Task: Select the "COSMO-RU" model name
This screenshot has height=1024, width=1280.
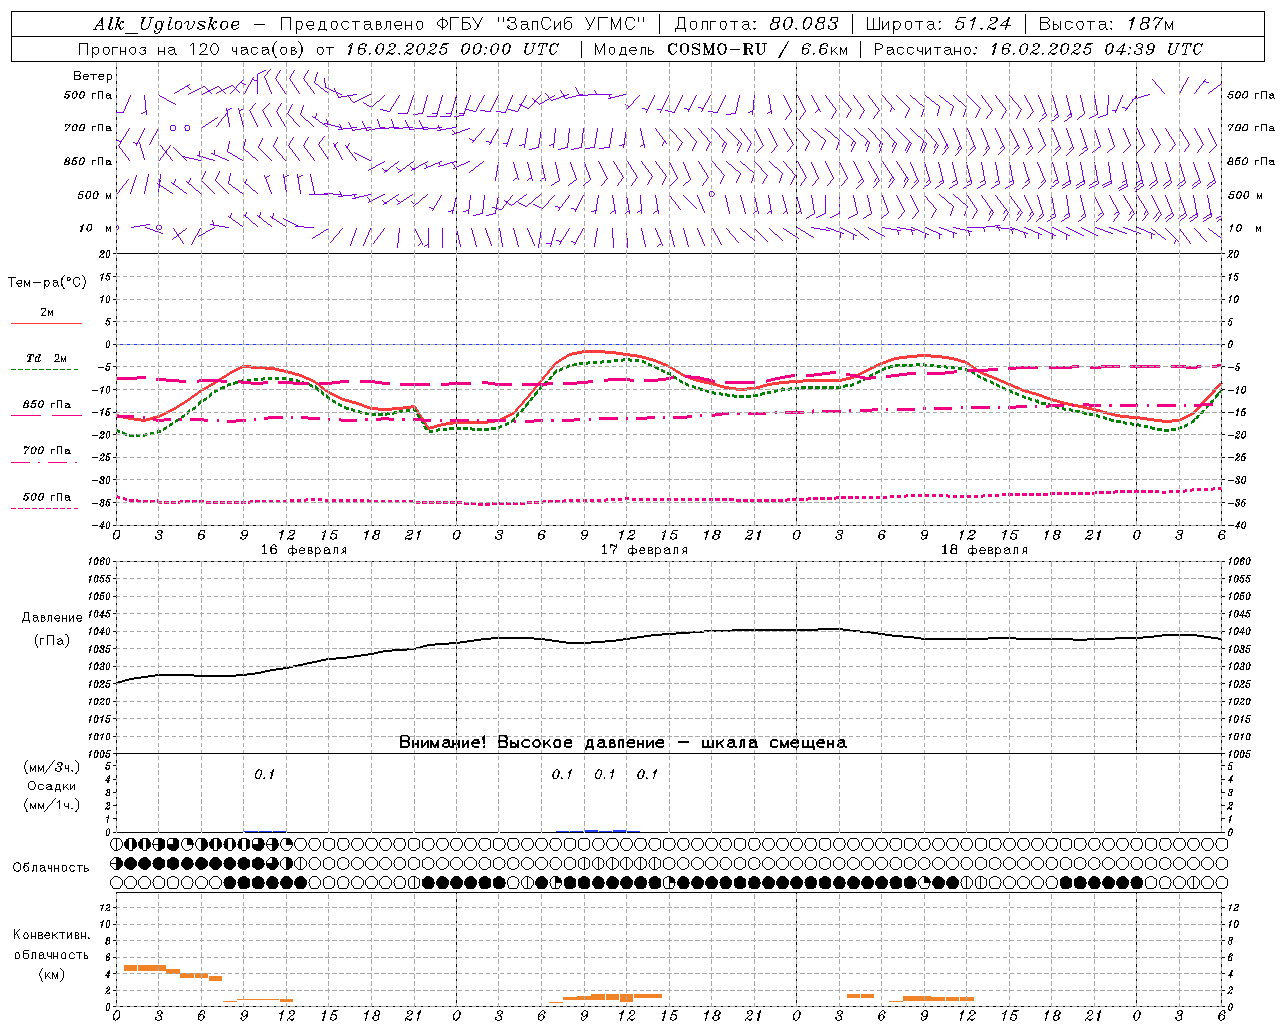Action: coord(717,49)
